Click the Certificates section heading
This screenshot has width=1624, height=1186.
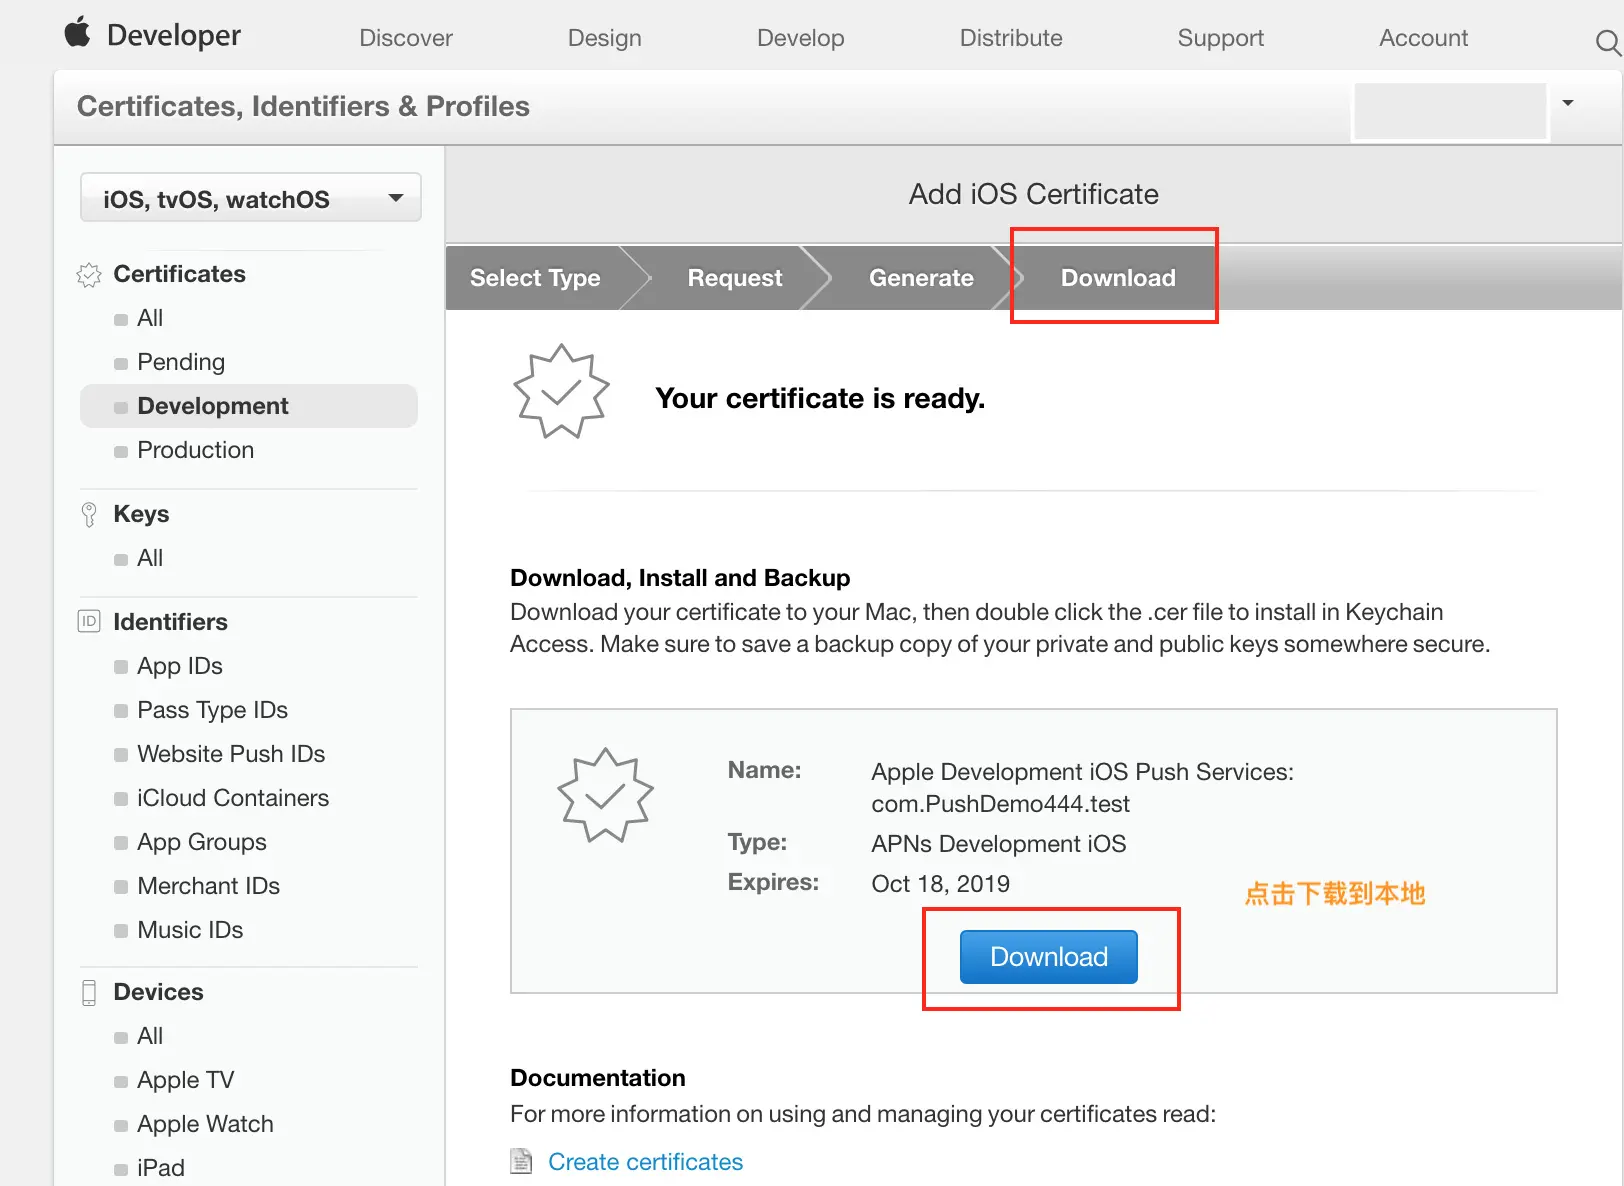click(x=180, y=274)
